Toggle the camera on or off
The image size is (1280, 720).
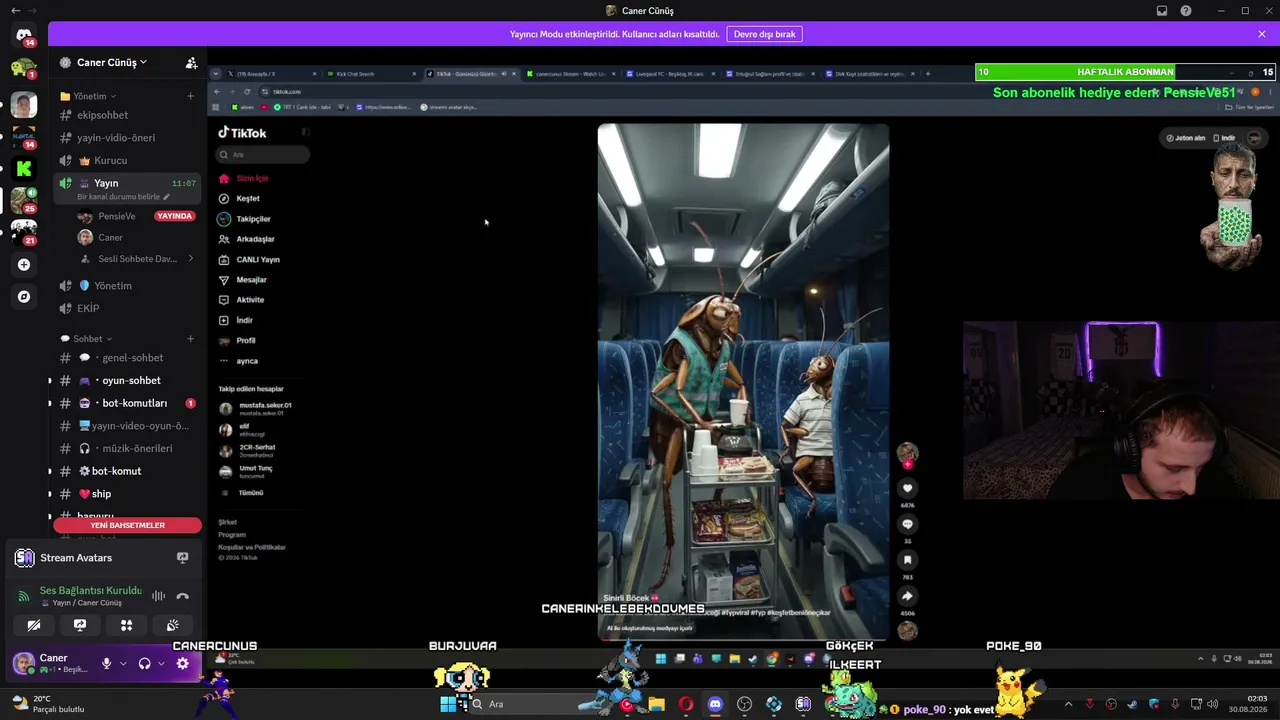point(34,625)
